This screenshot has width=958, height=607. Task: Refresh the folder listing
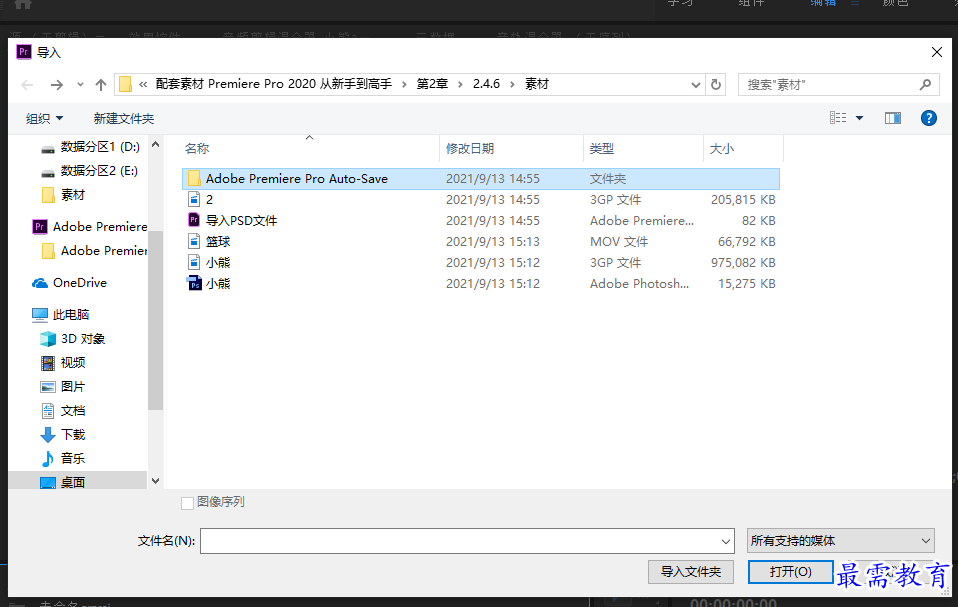[x=715, y=84]
